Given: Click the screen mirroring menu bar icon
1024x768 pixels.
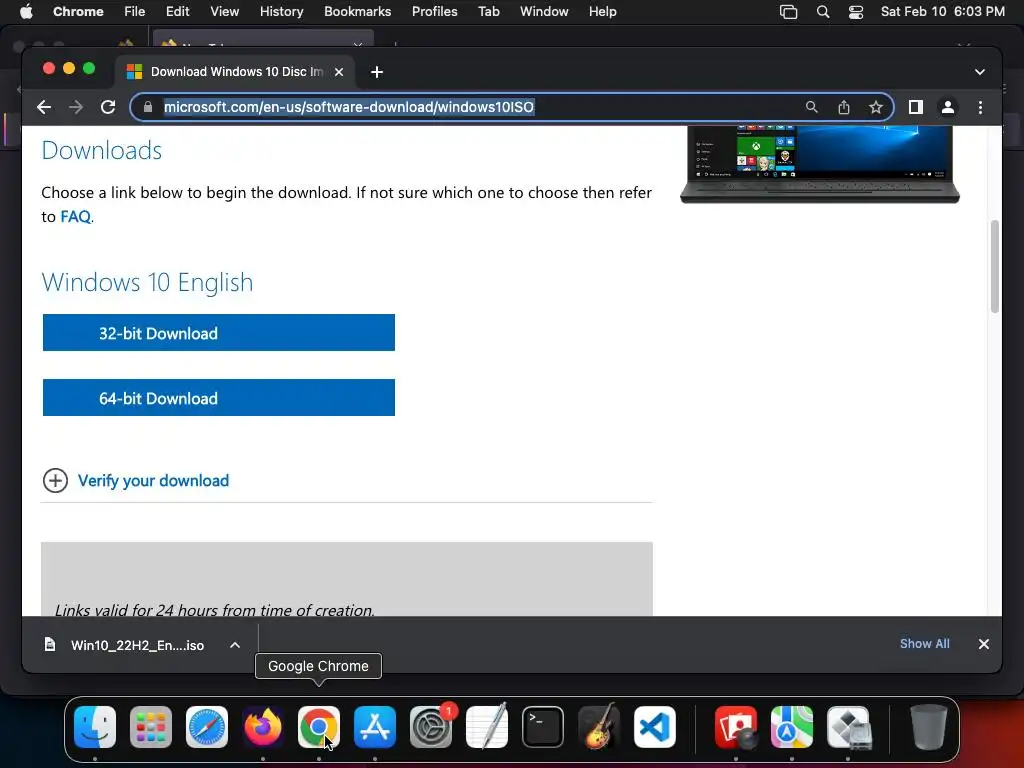Looking at the screenshot, I should 788,12.
